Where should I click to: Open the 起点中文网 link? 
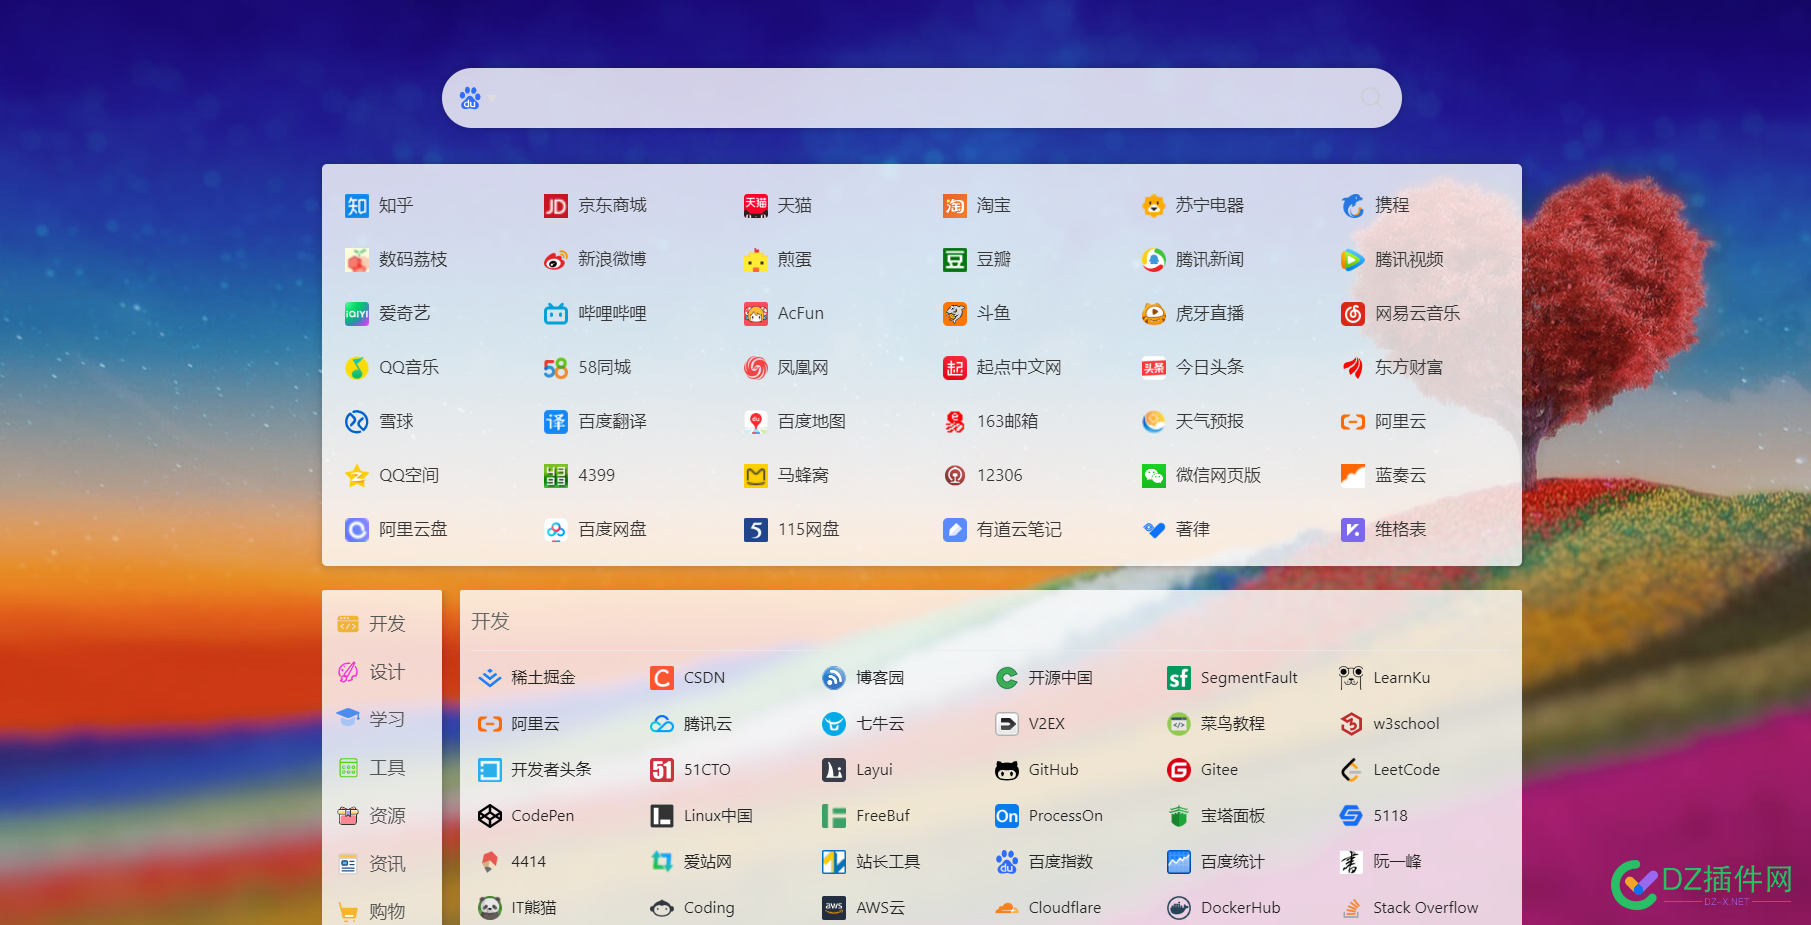pos(1002,368)
